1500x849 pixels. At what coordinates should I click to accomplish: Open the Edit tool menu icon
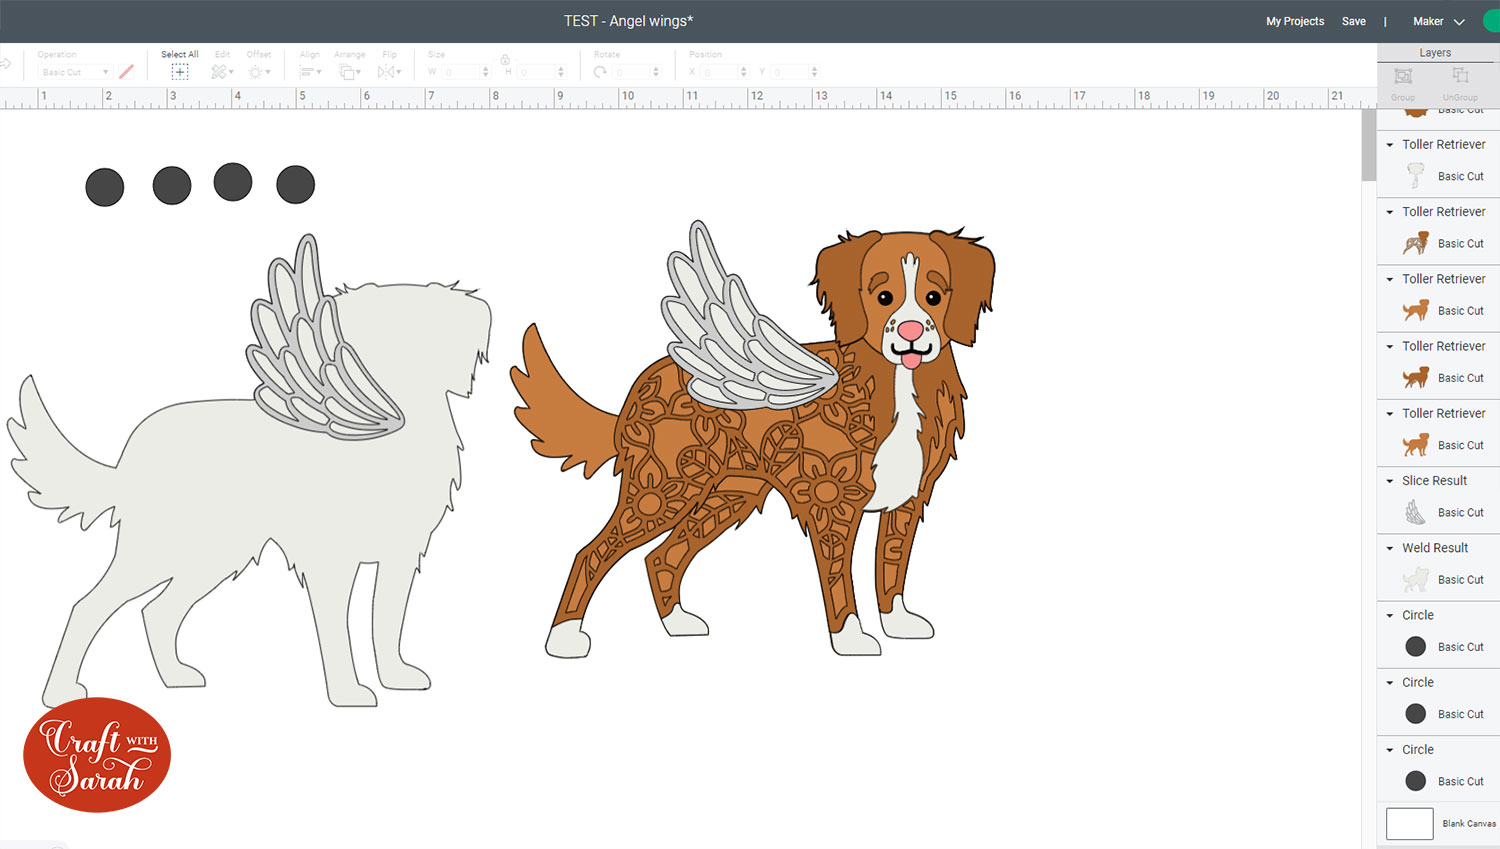[x=220, y=72]
